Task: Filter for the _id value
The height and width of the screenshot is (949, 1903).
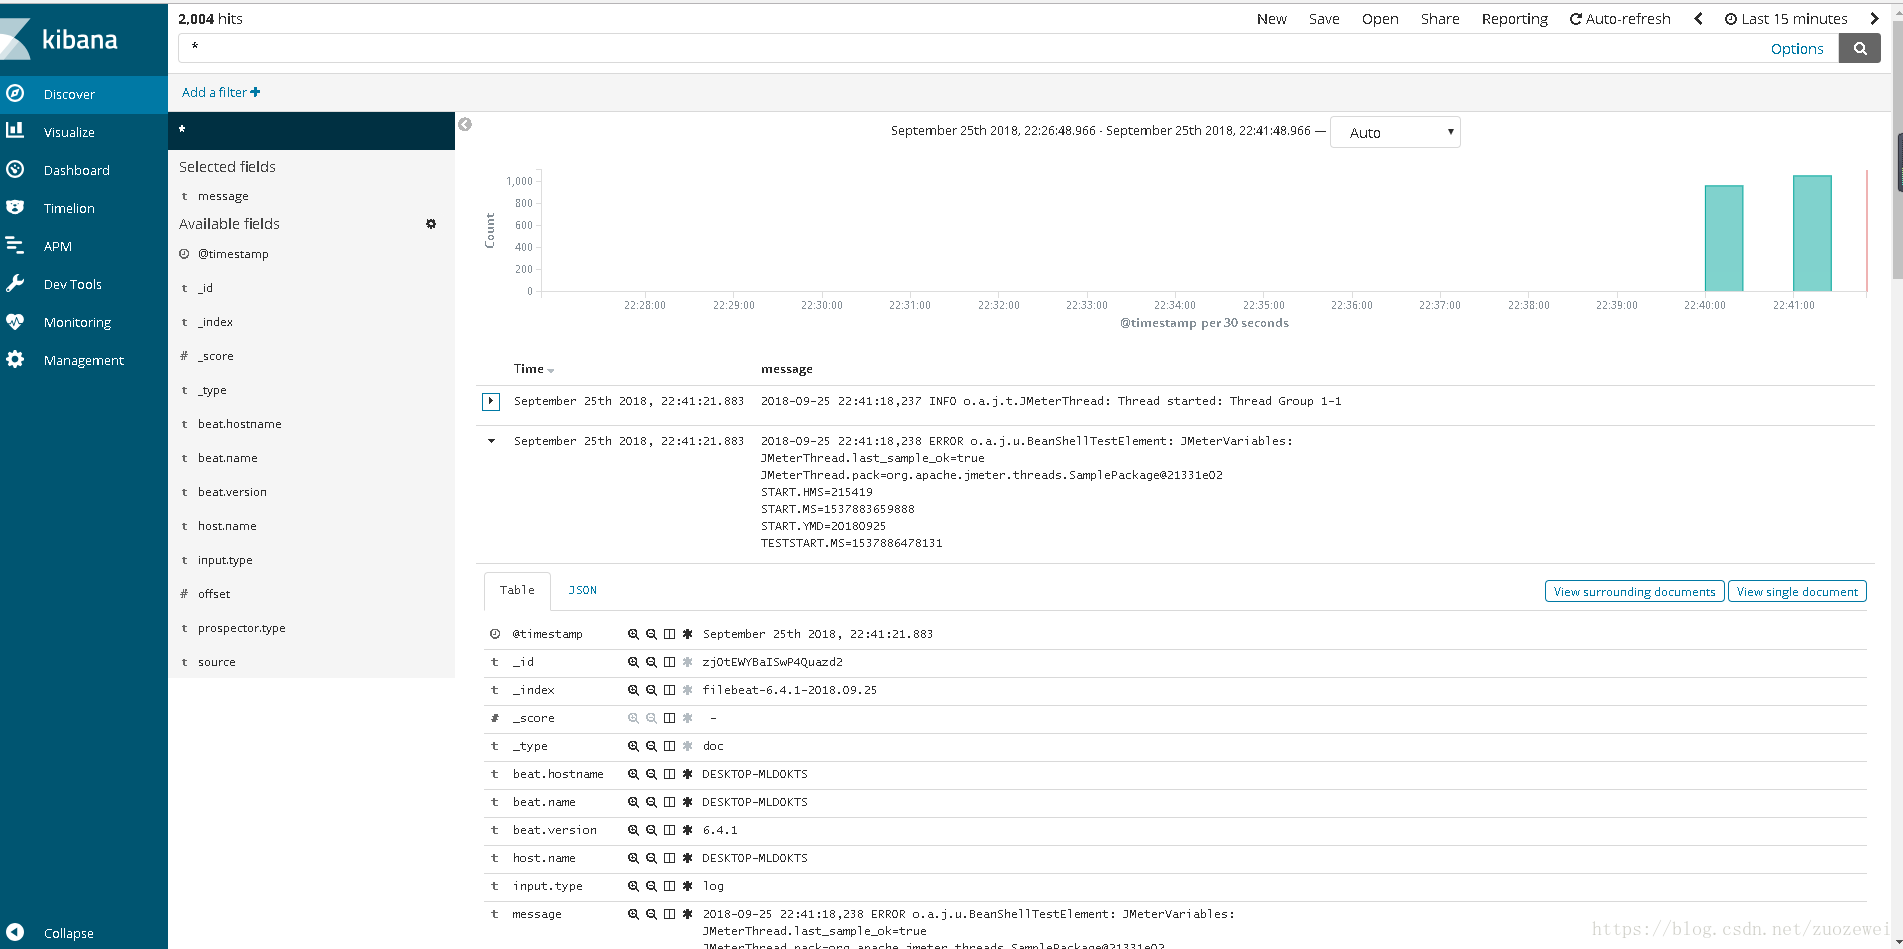Action: tap(633, 662)
